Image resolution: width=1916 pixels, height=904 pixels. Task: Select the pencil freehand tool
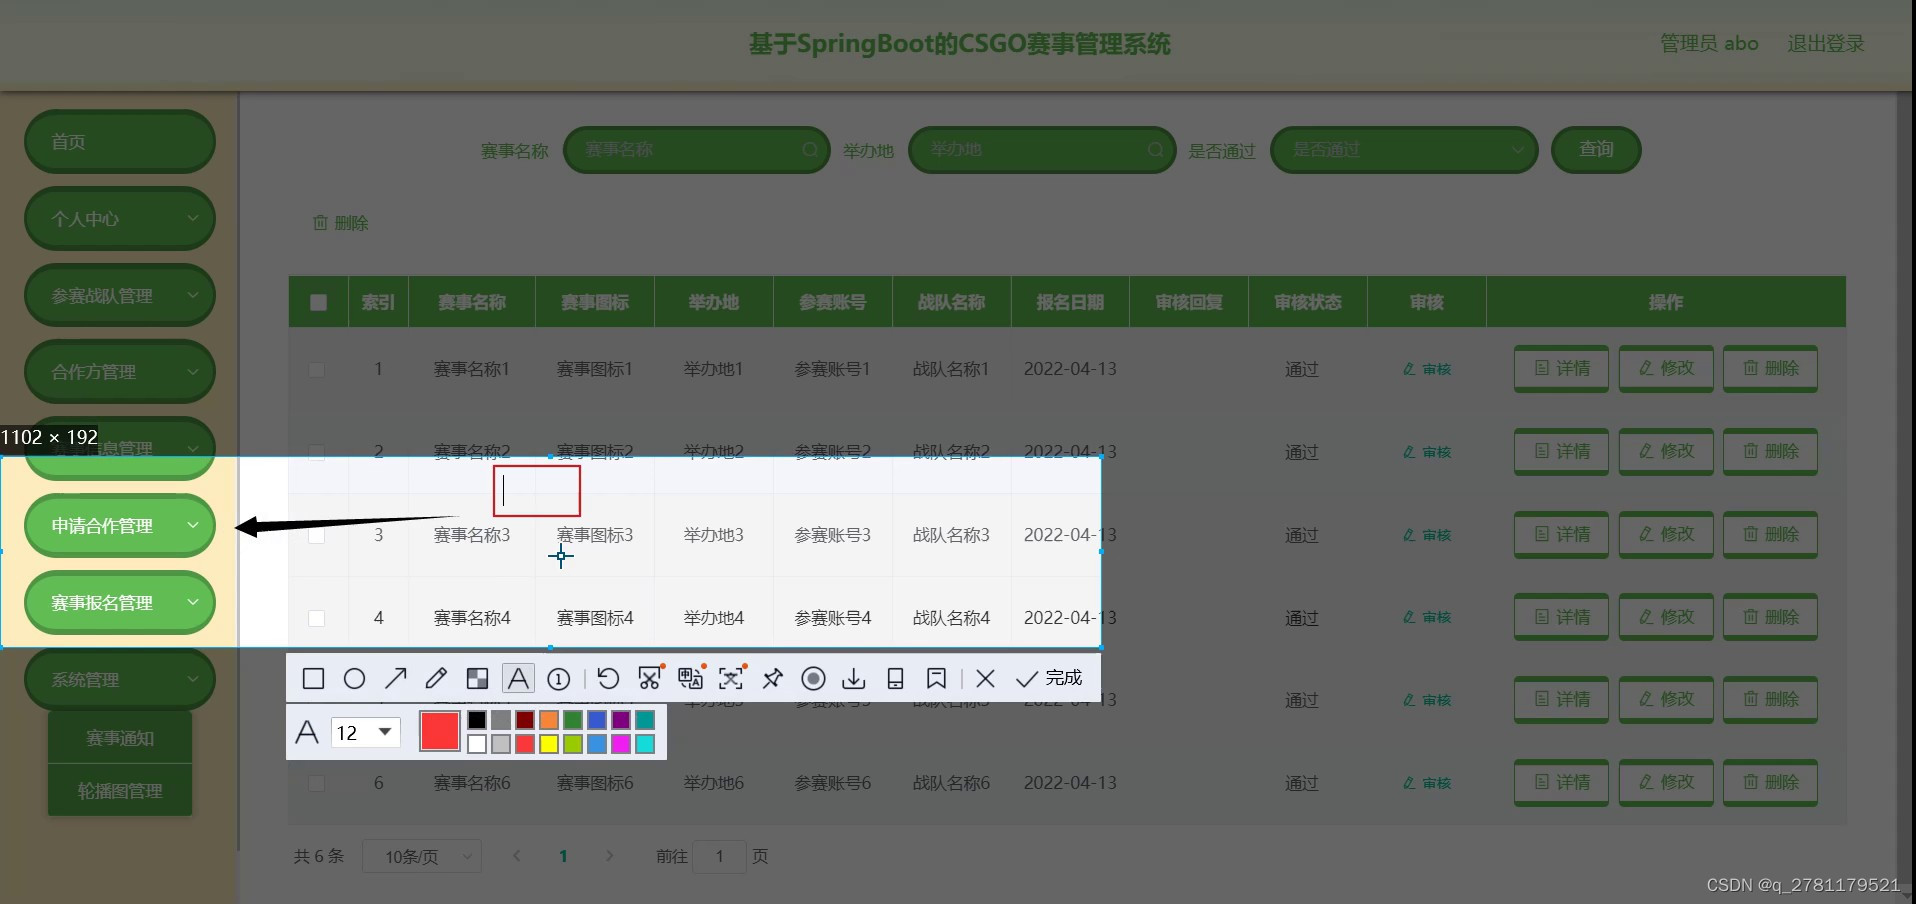[436, 679]
